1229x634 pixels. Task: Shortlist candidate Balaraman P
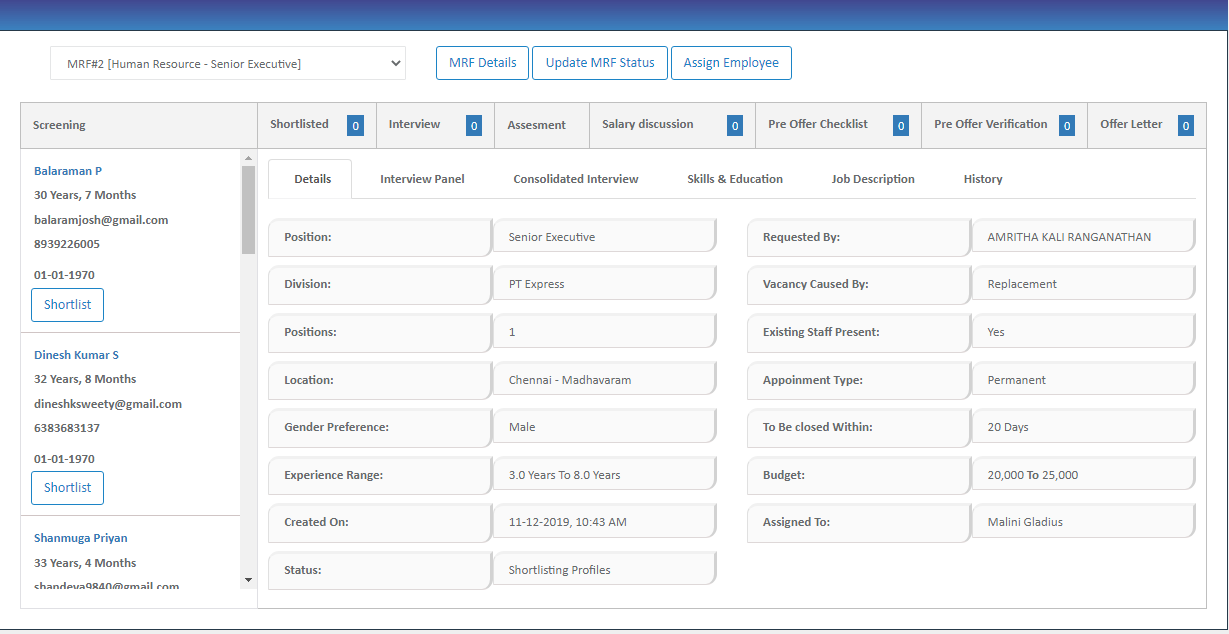point(67,304)
